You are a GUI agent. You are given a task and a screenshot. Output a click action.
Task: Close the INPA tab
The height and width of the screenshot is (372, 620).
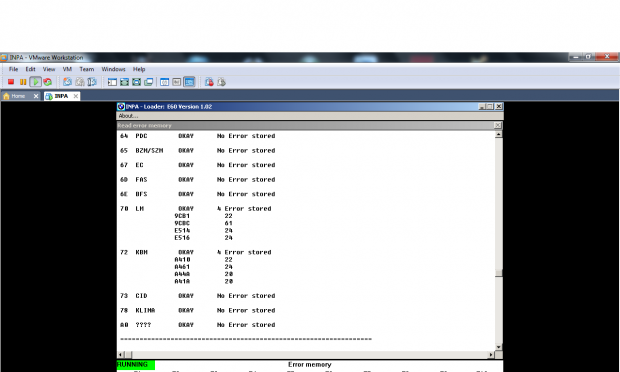76,96
